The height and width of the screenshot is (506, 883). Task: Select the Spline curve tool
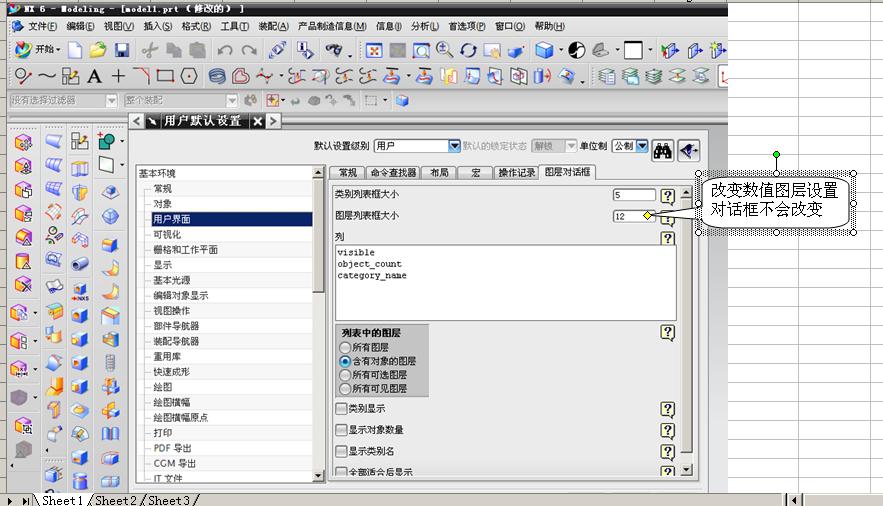(x=46, y=75)
